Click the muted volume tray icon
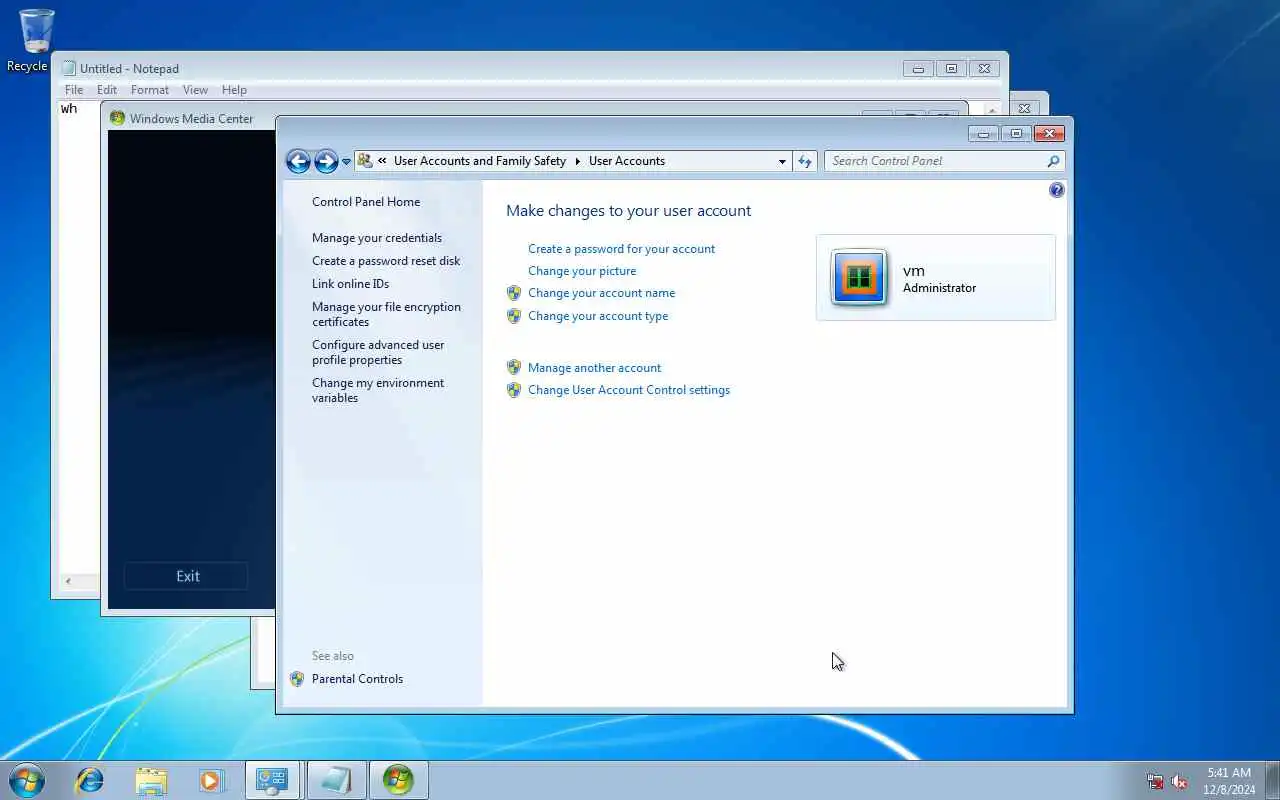This screenshot has width=1280, height=800. click(1180, 781)
